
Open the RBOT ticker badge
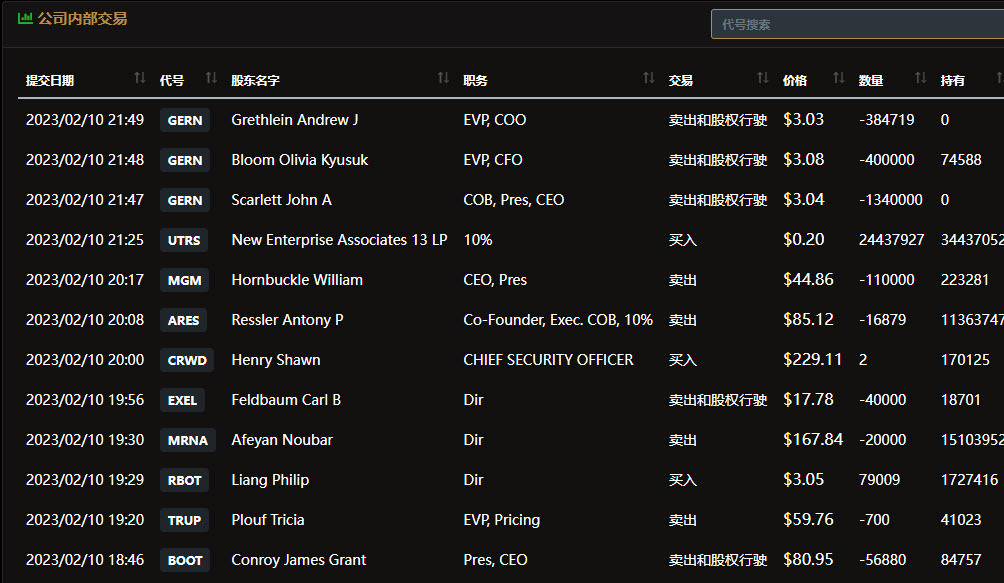[x=184, y=480]
